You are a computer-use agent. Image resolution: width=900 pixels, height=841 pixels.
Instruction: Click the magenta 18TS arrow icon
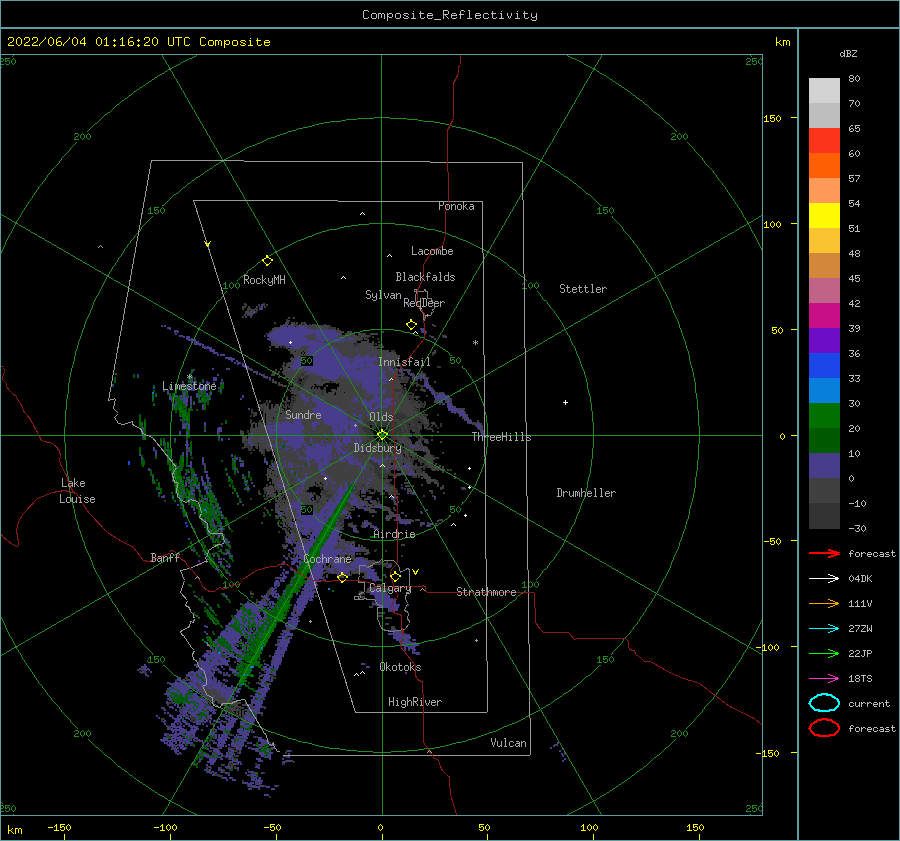tap(824, 679)
